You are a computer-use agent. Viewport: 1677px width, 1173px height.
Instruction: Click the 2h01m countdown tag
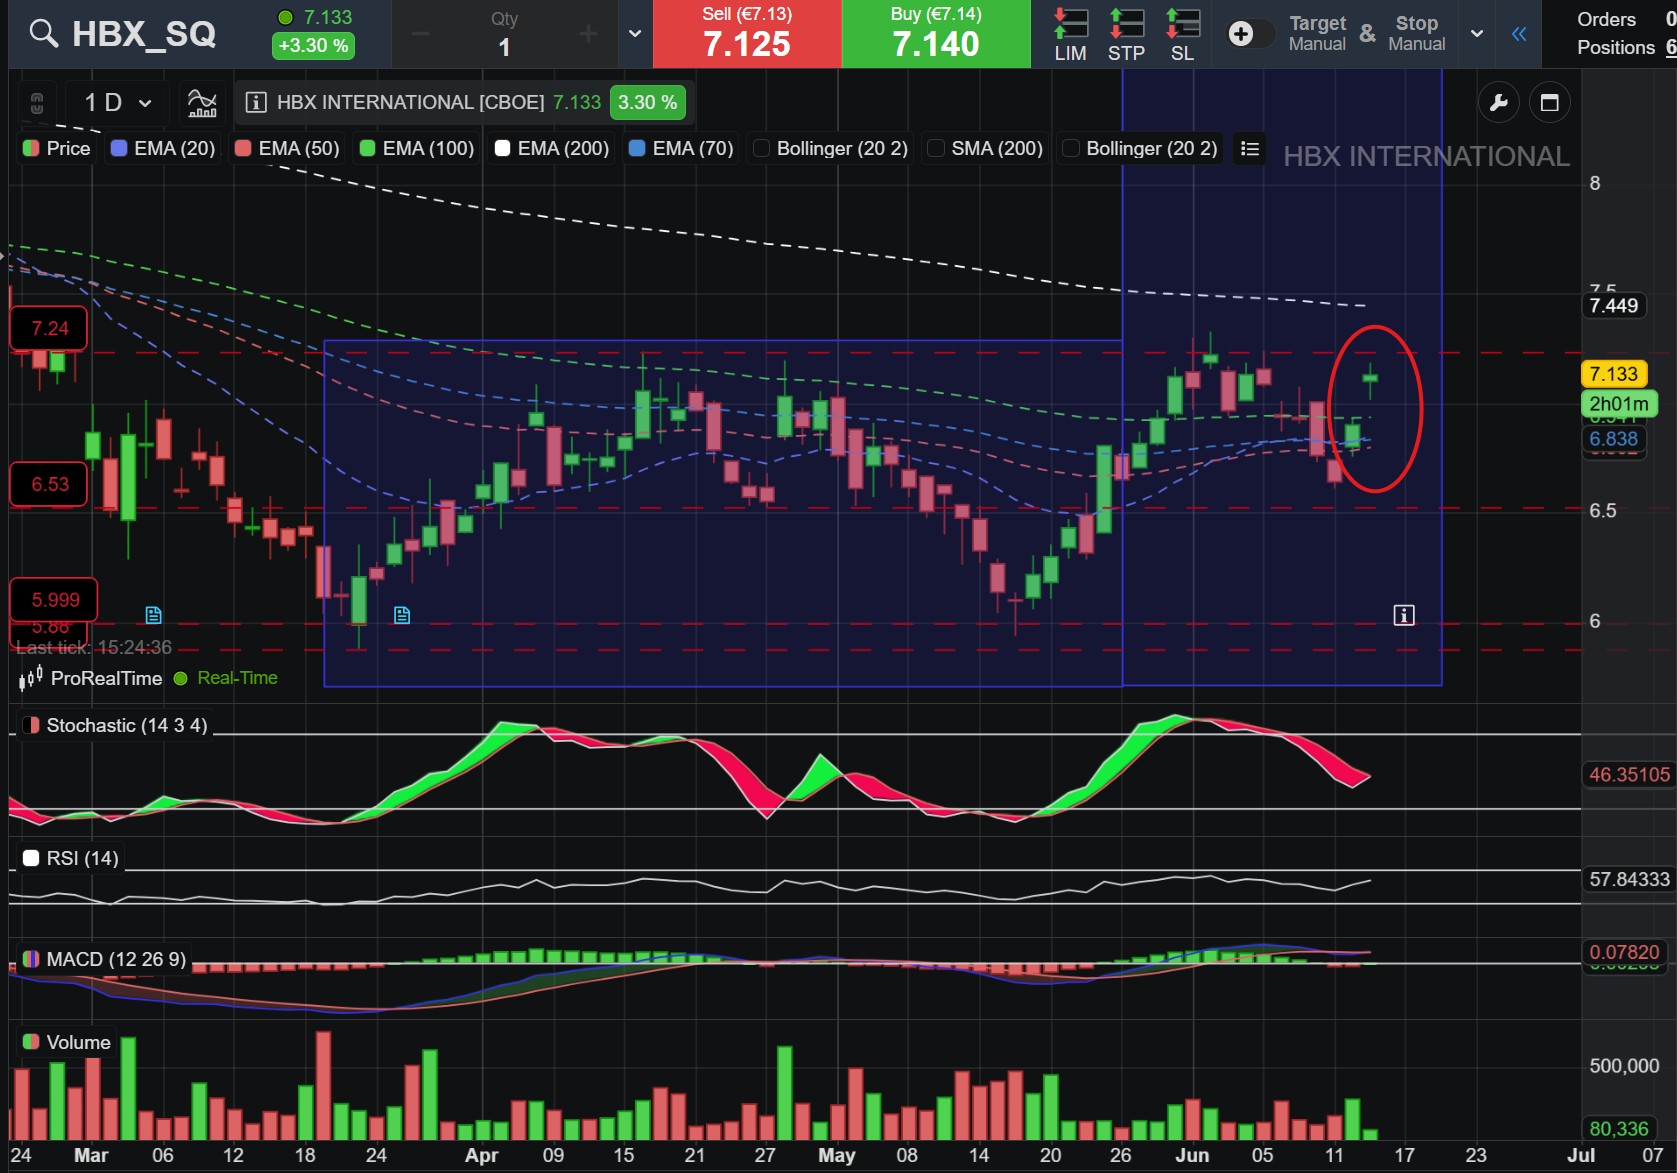[1619, 404]
